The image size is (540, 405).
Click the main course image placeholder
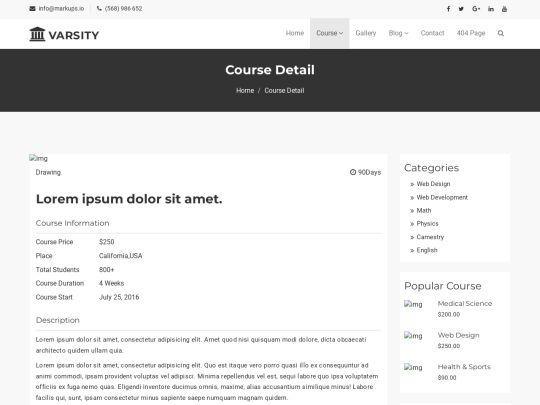(39, 158)
